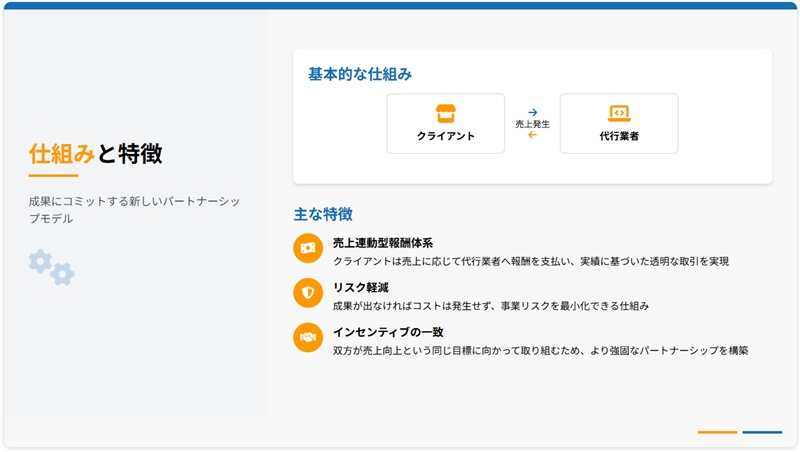Click the 基本的な仕組み heading
Screen dimensions: 800x452
(360, 74)
